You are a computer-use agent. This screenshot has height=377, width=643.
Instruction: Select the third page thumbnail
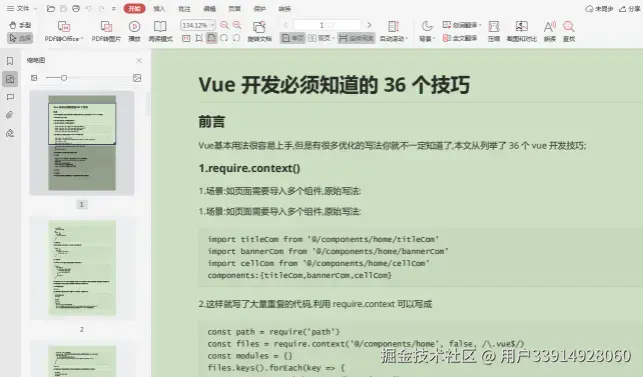click(x=82, y=360)
